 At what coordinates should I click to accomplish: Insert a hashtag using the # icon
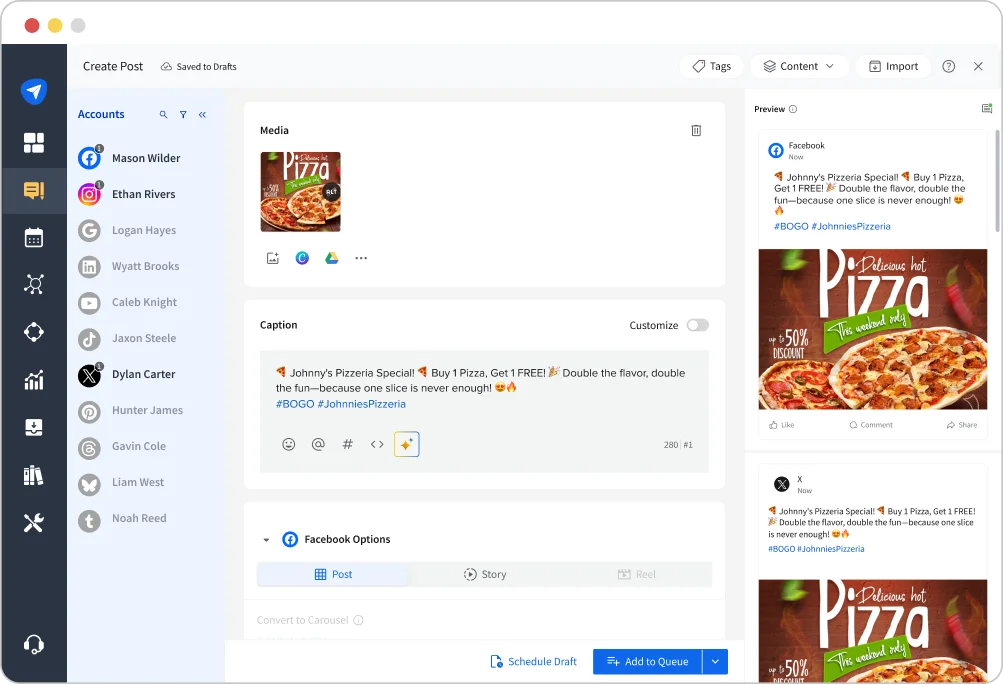point(347,444)
